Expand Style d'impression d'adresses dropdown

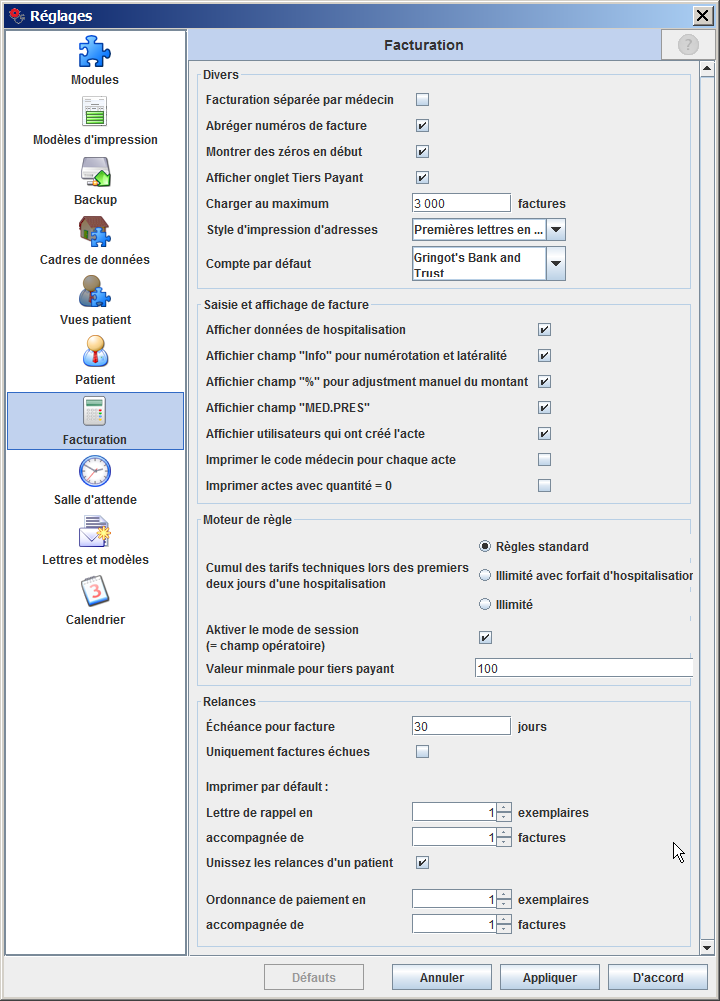(x=557, y=230)
